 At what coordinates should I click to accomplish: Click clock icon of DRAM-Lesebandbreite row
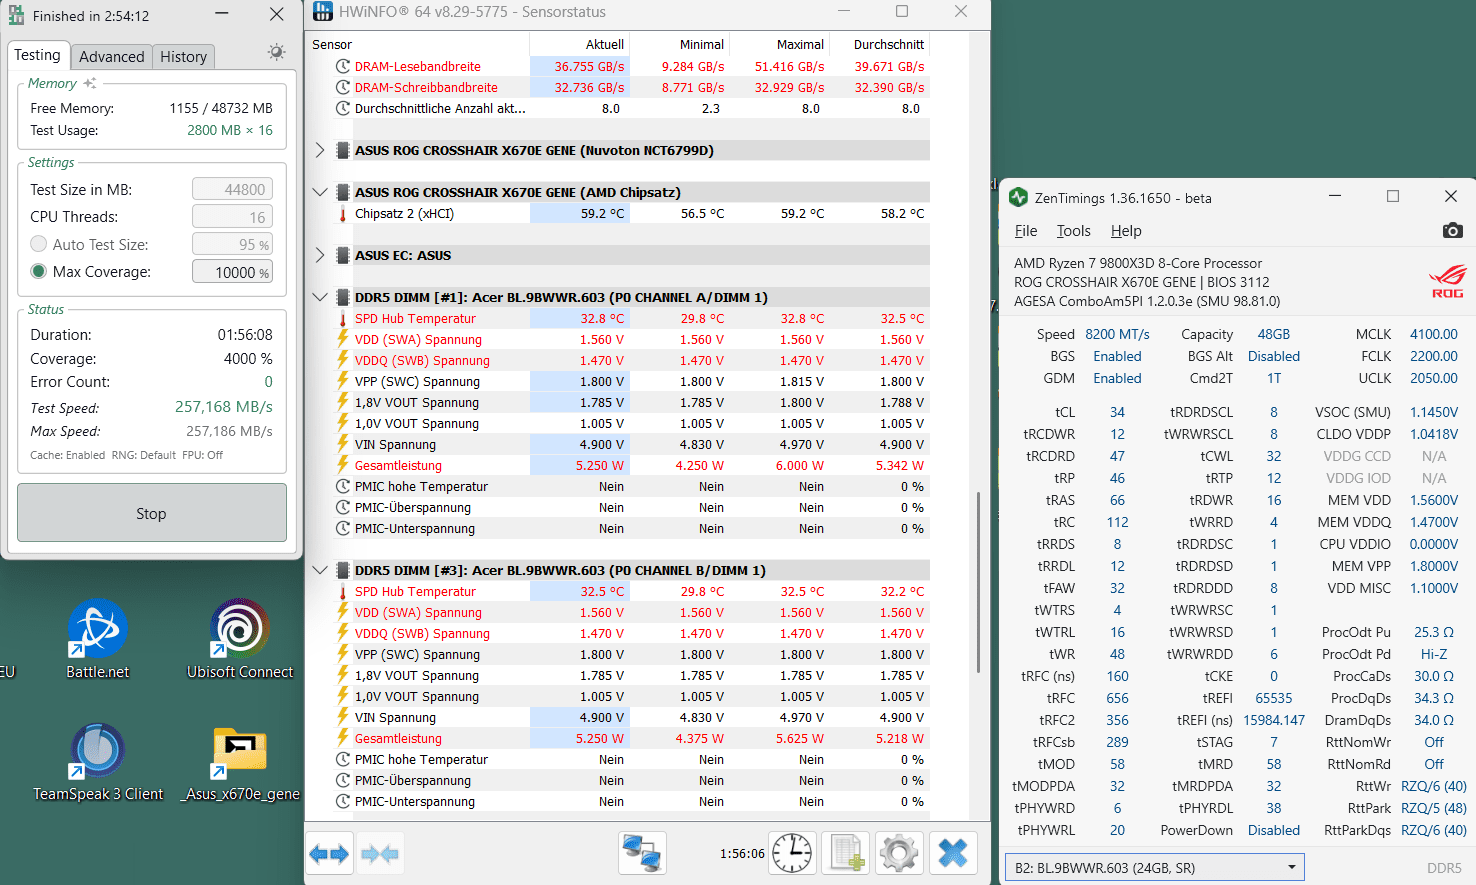point(343,67)
